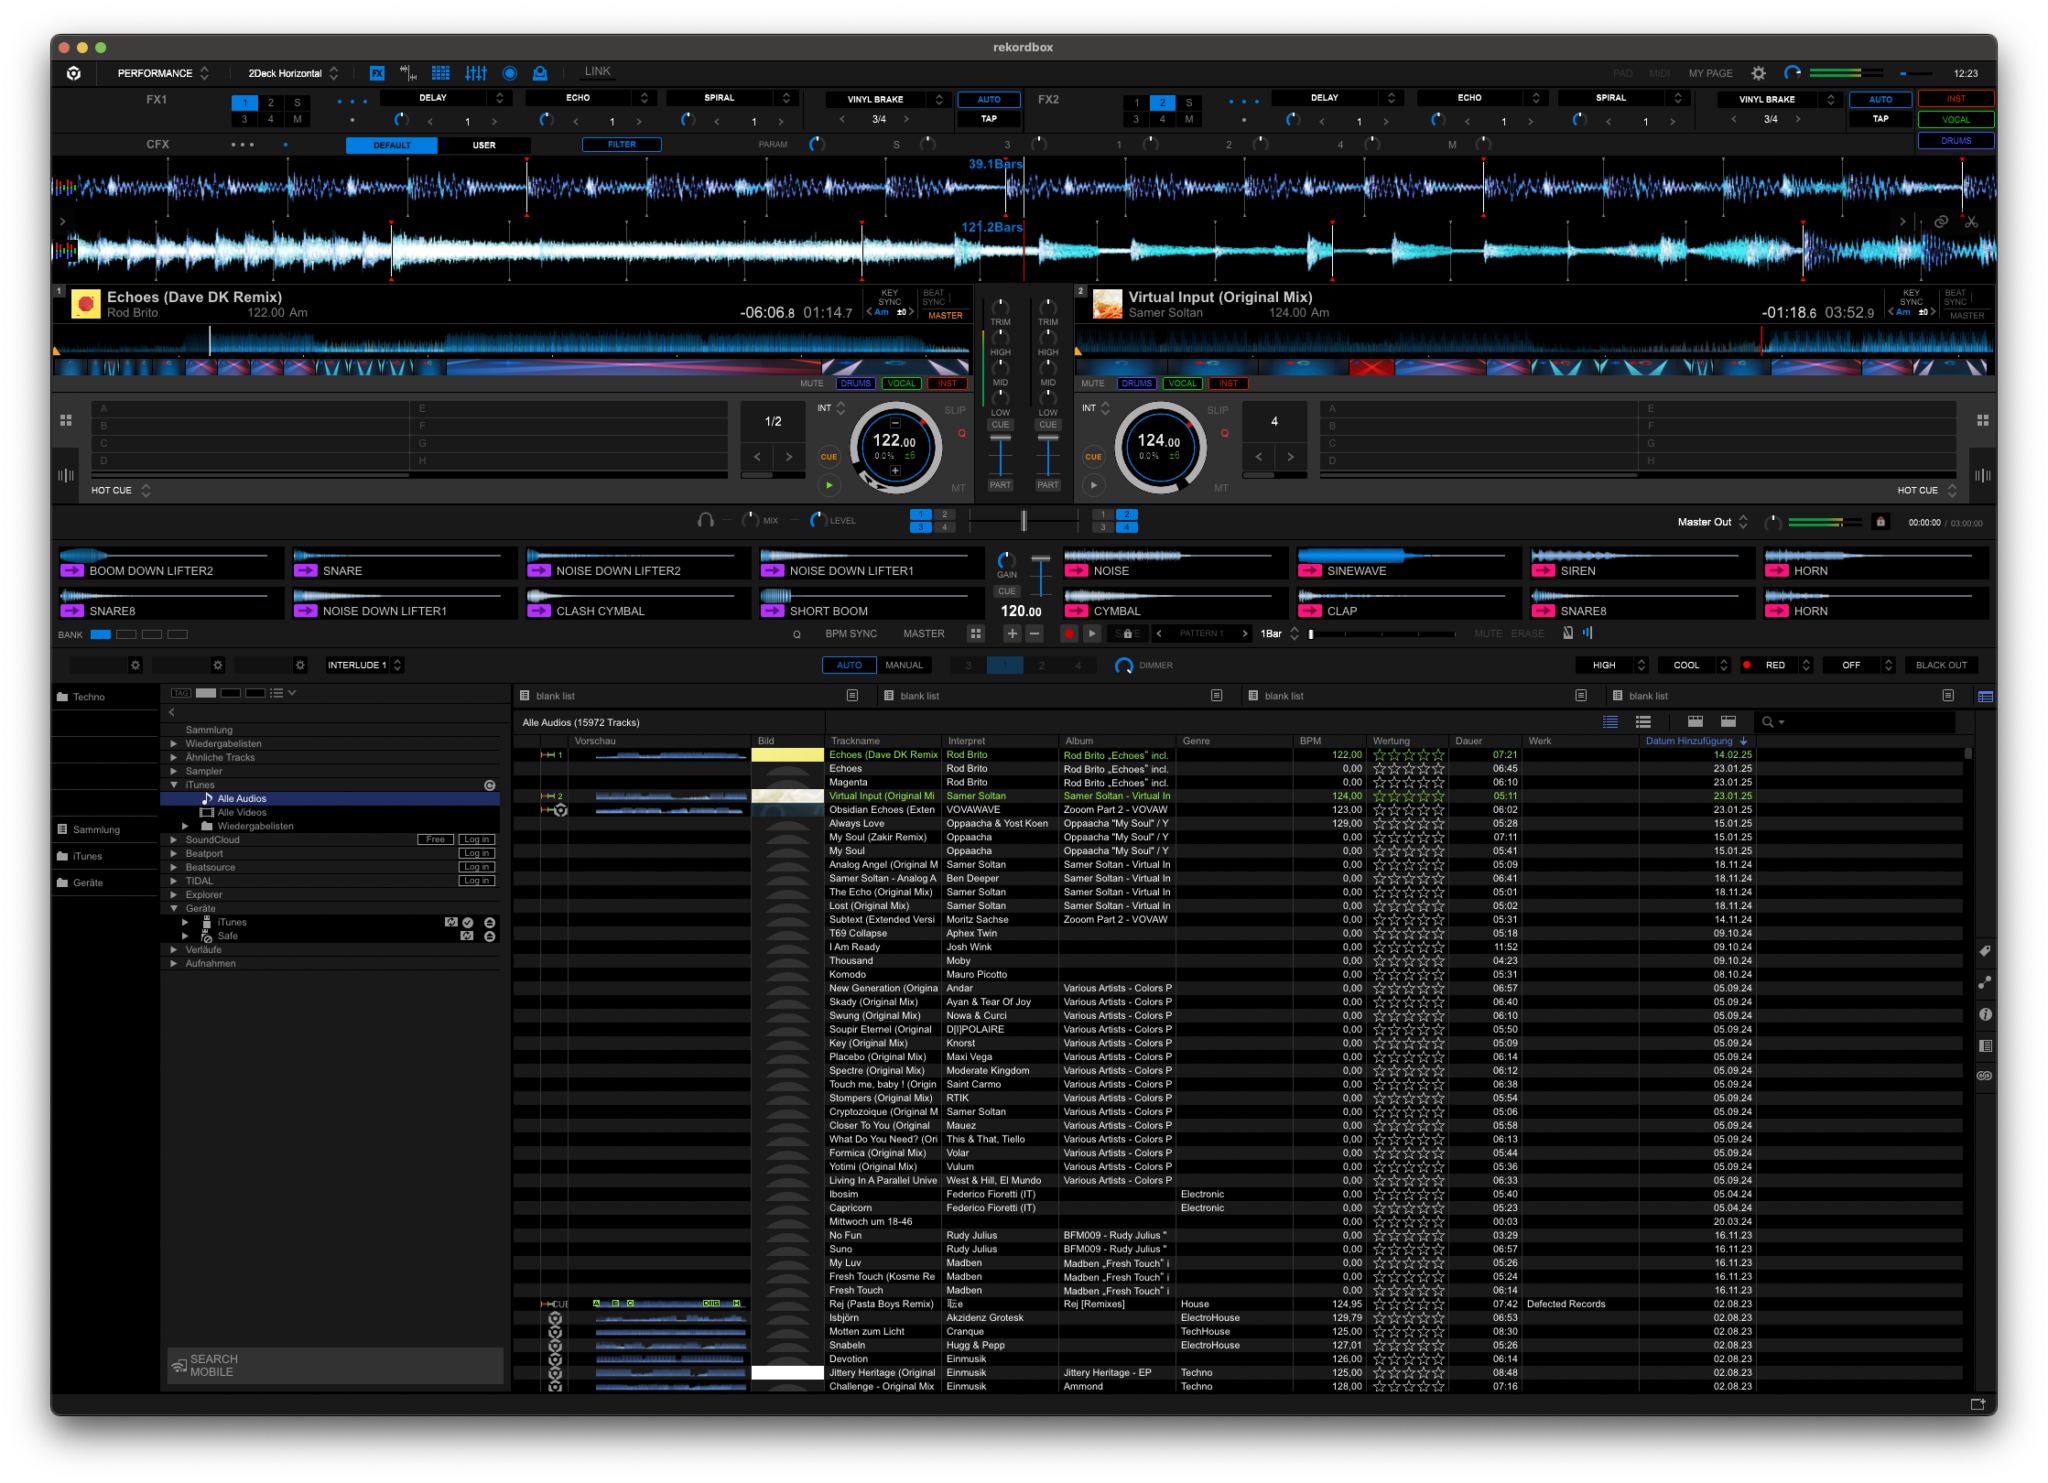Click the sampler pad grid icon in the toolbar
The height and width of the screenshot is (1483, 2048).
(x=441, y=73)
